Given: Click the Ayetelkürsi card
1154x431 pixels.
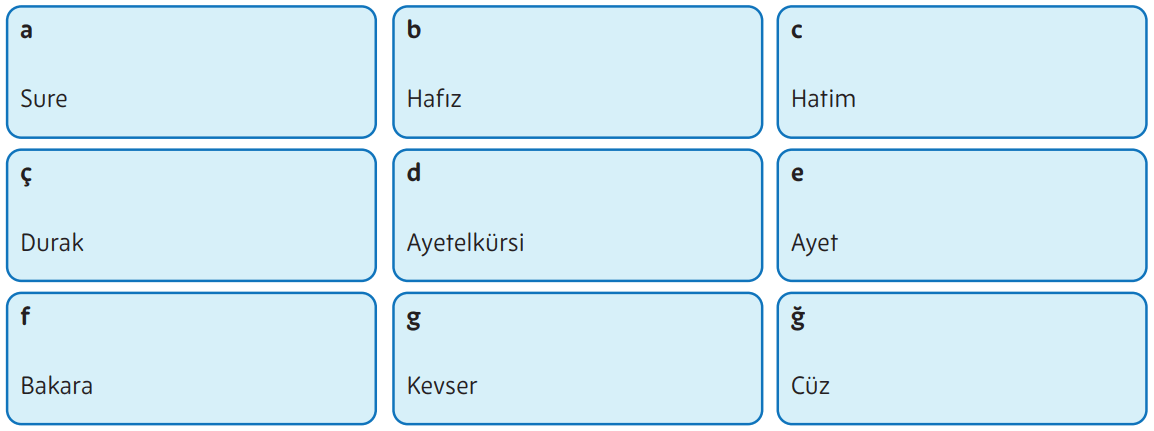Looking at the screenshot, I should [x=577, y=215].
